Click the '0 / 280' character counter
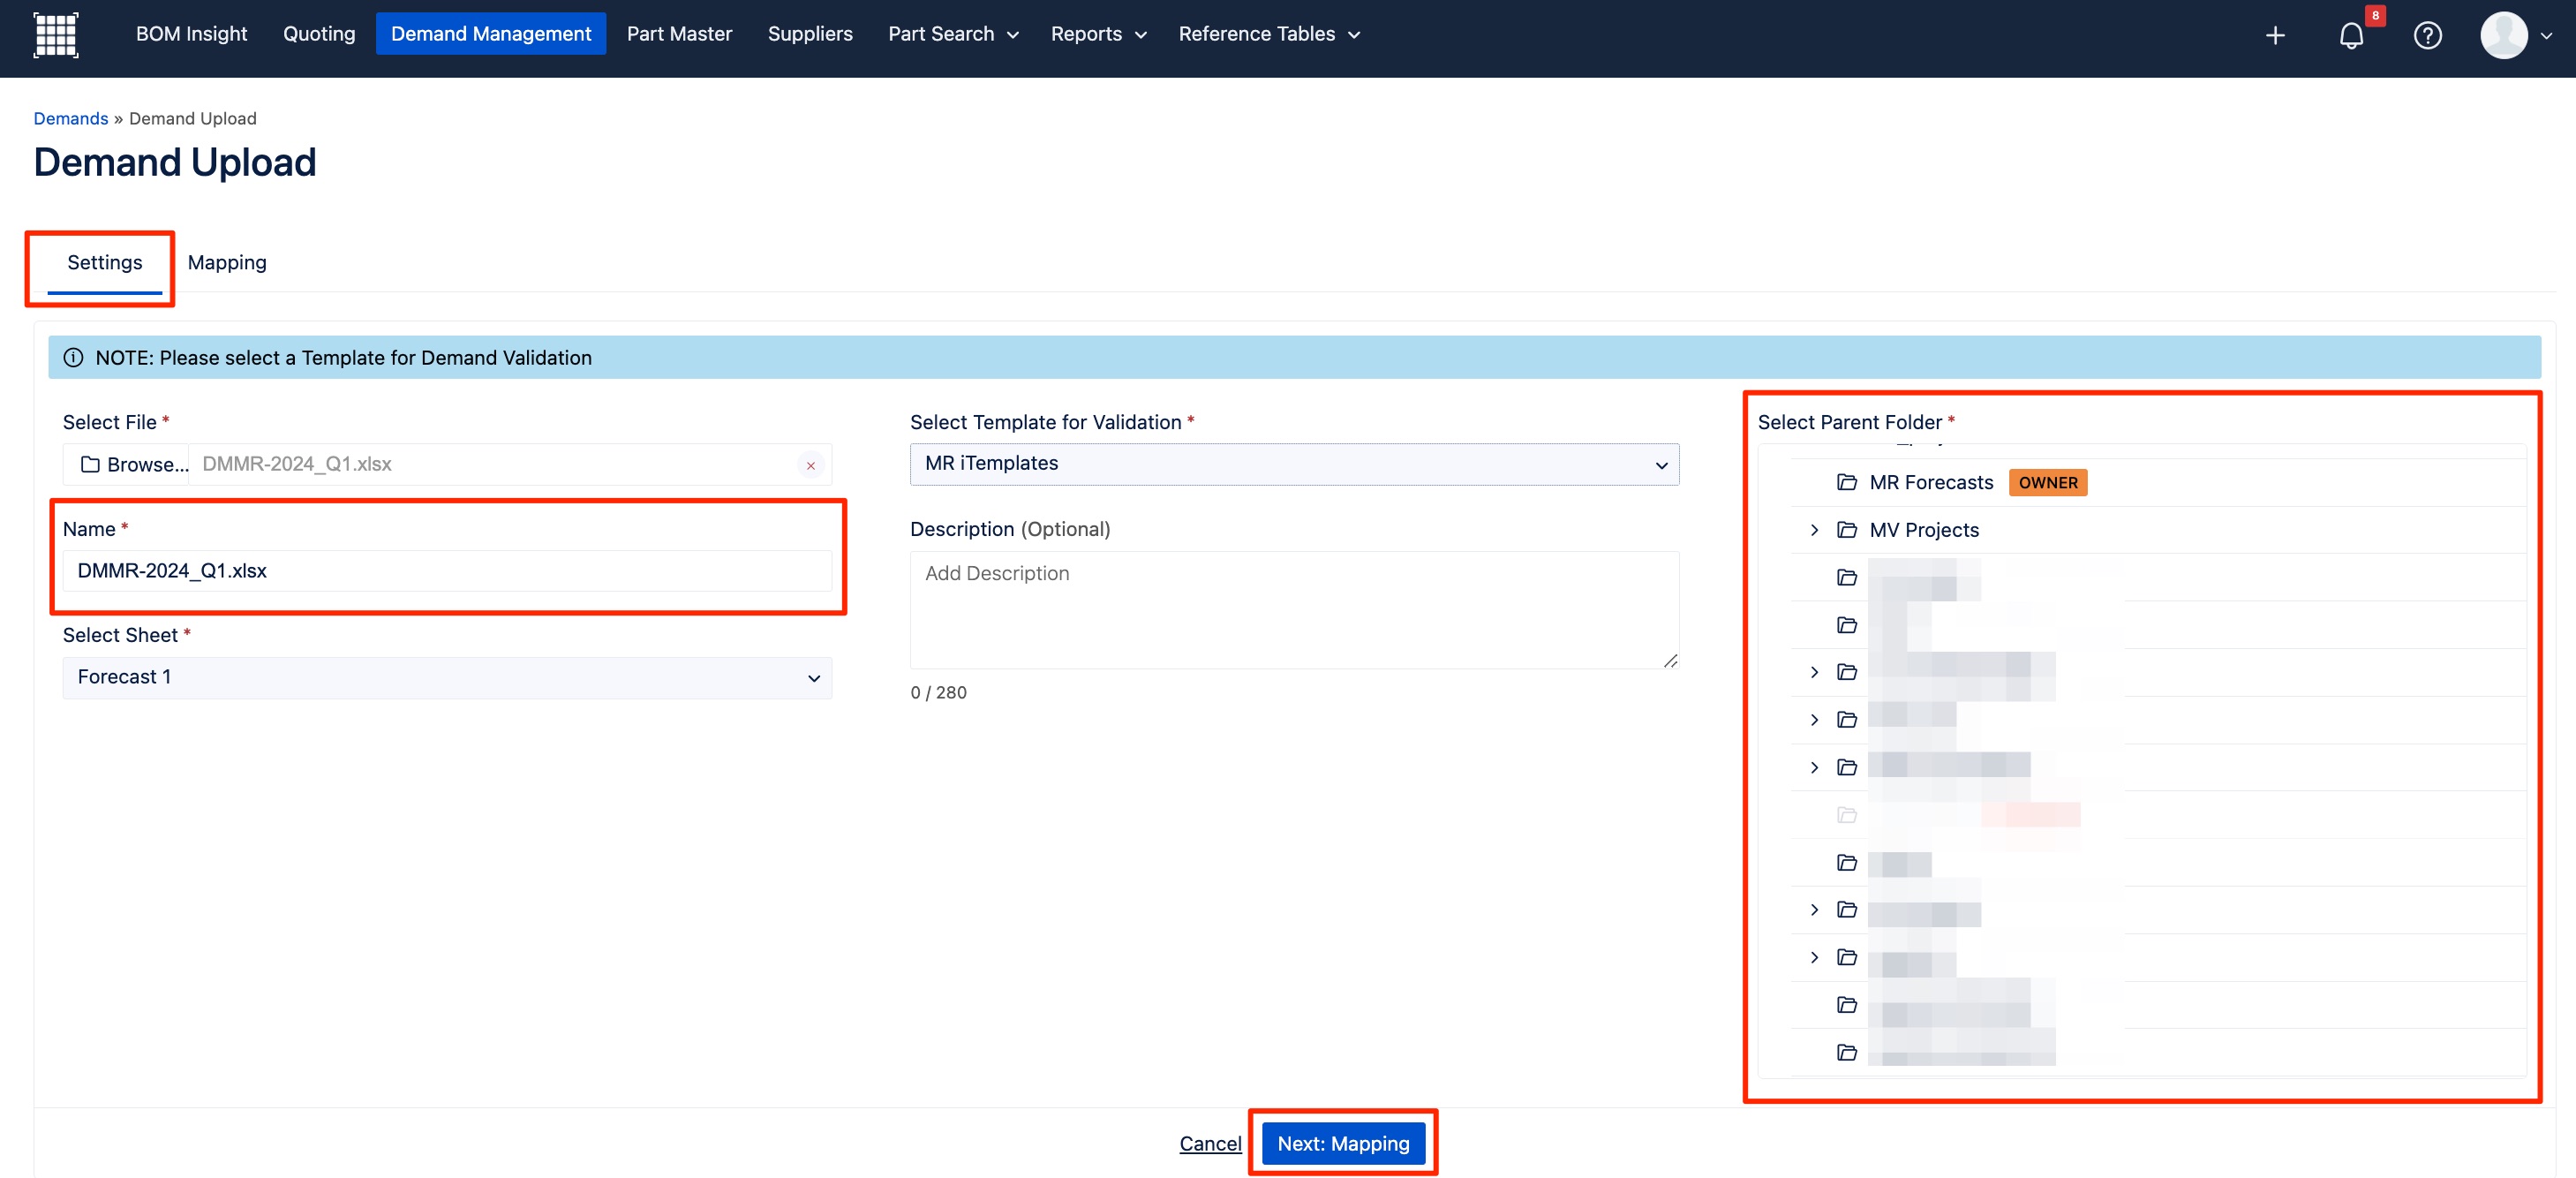This screenshot has height=1178, width=2576. click(938, 692)
